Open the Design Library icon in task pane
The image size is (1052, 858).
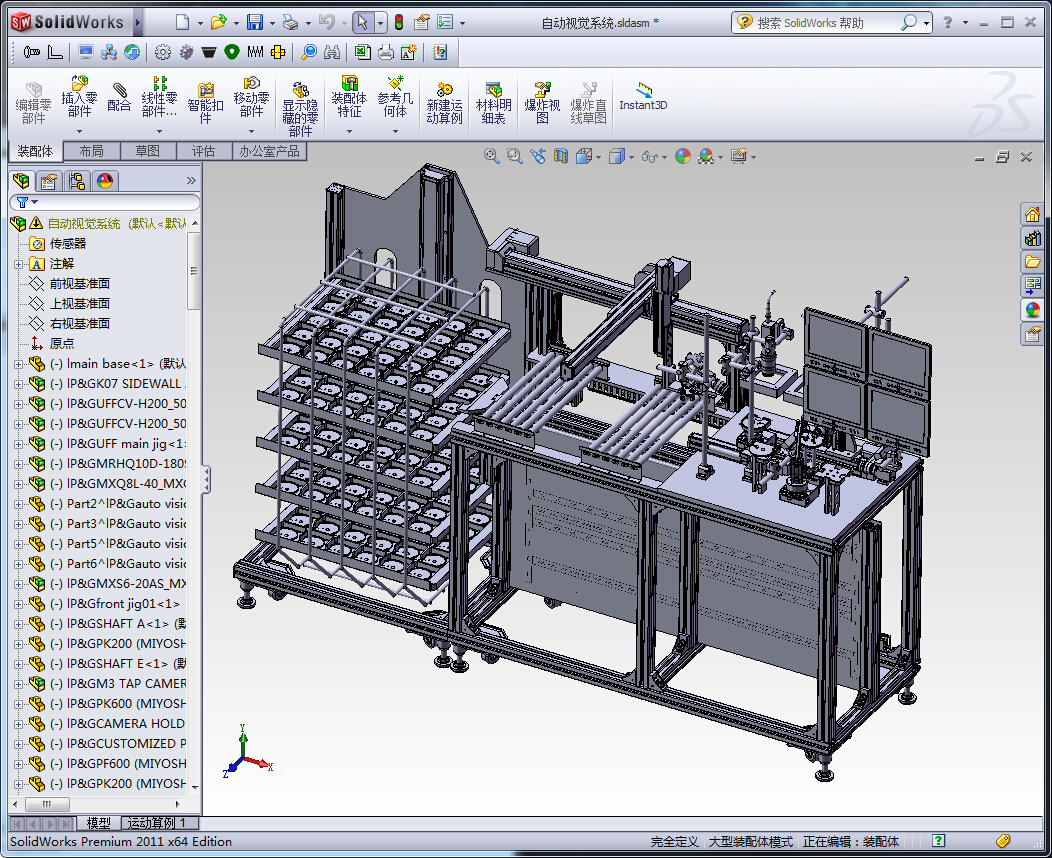coord(1033,238)
